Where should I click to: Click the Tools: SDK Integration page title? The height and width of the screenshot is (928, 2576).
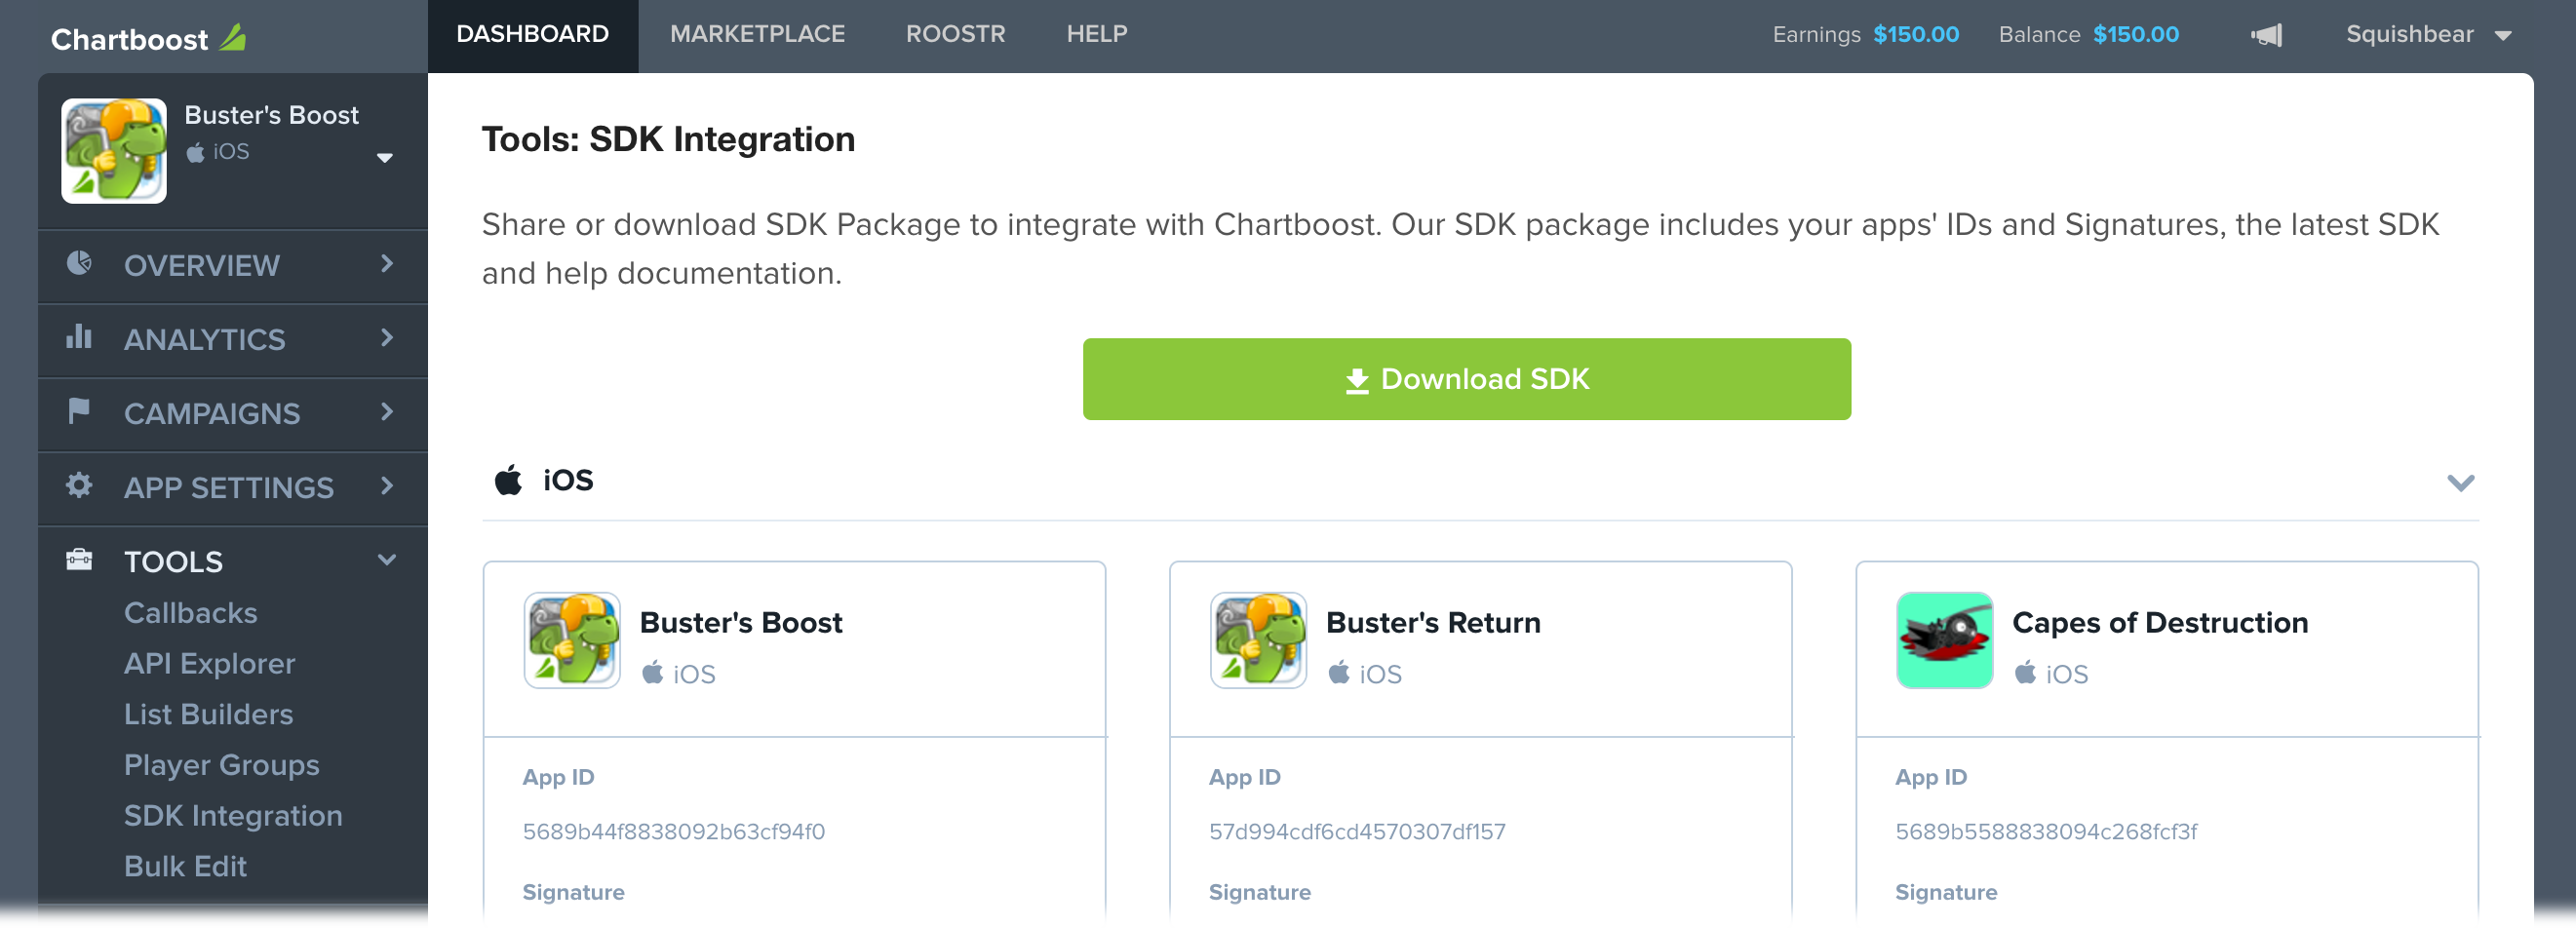click(668, 140)
